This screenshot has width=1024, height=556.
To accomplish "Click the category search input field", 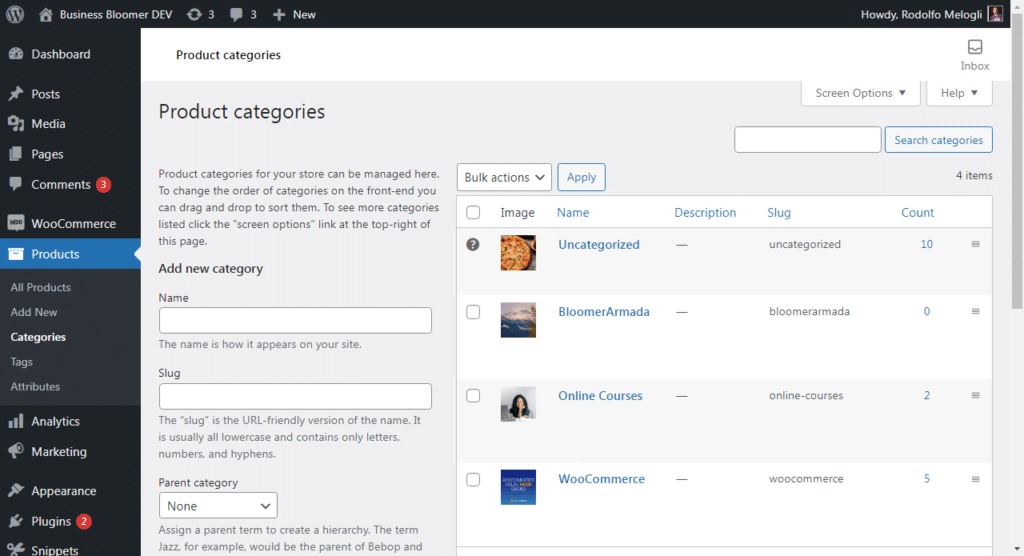I will point(808,140).
